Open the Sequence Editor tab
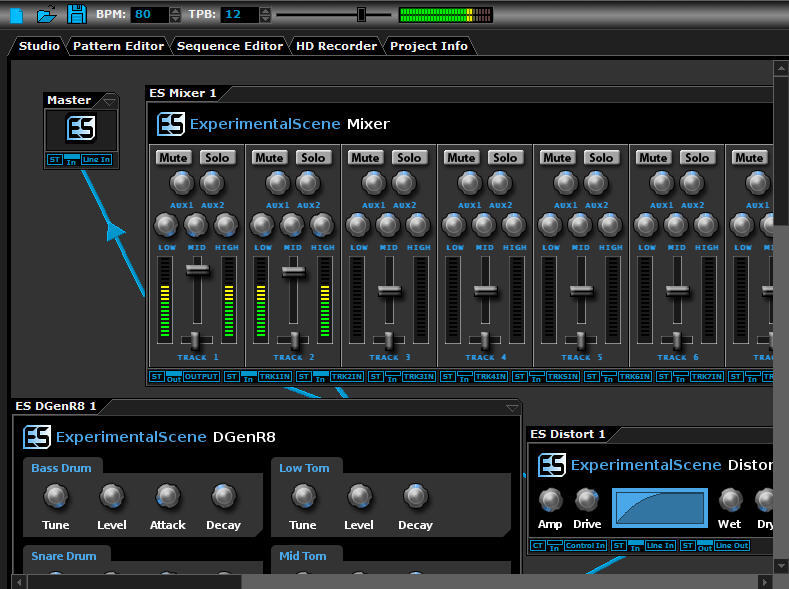This screenshot has width=789, height=589. click(x=229, y=46)
